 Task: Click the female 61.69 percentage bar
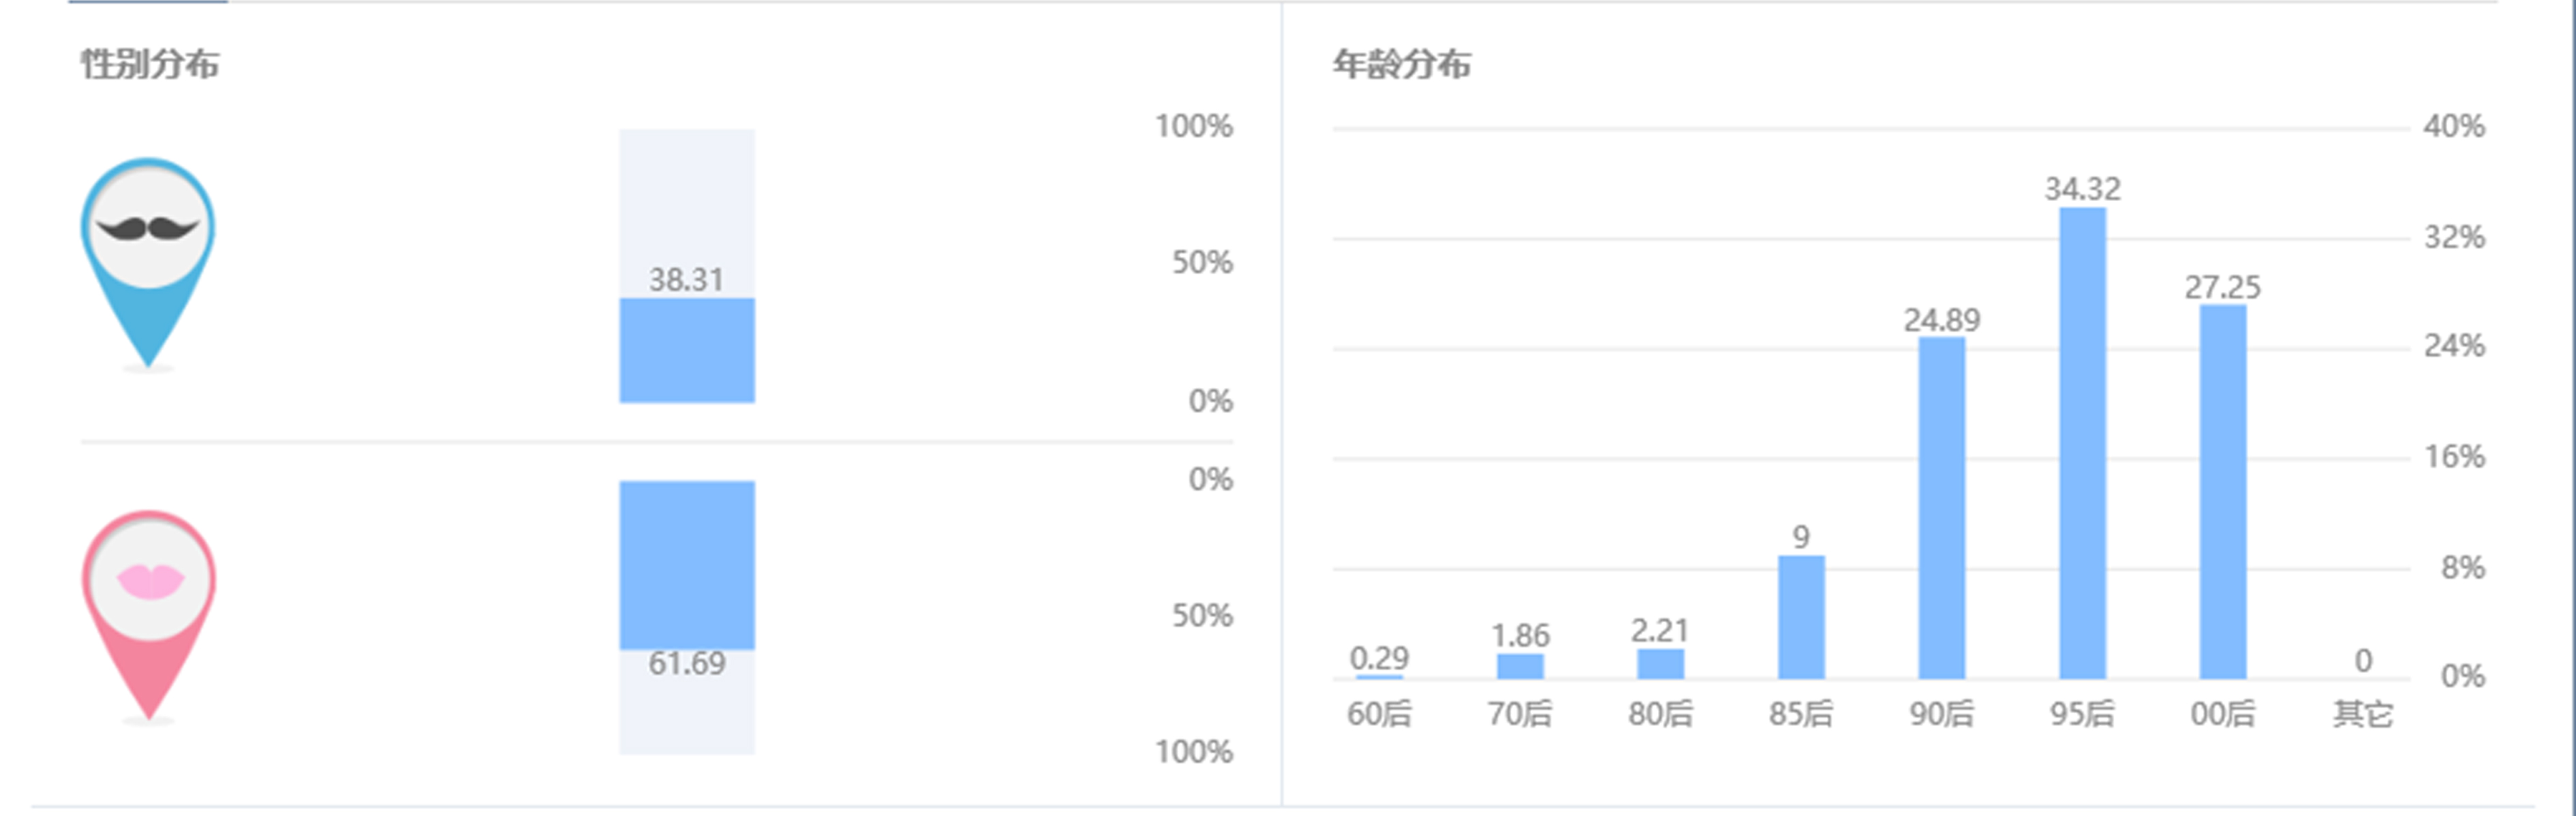coord(687,565)
